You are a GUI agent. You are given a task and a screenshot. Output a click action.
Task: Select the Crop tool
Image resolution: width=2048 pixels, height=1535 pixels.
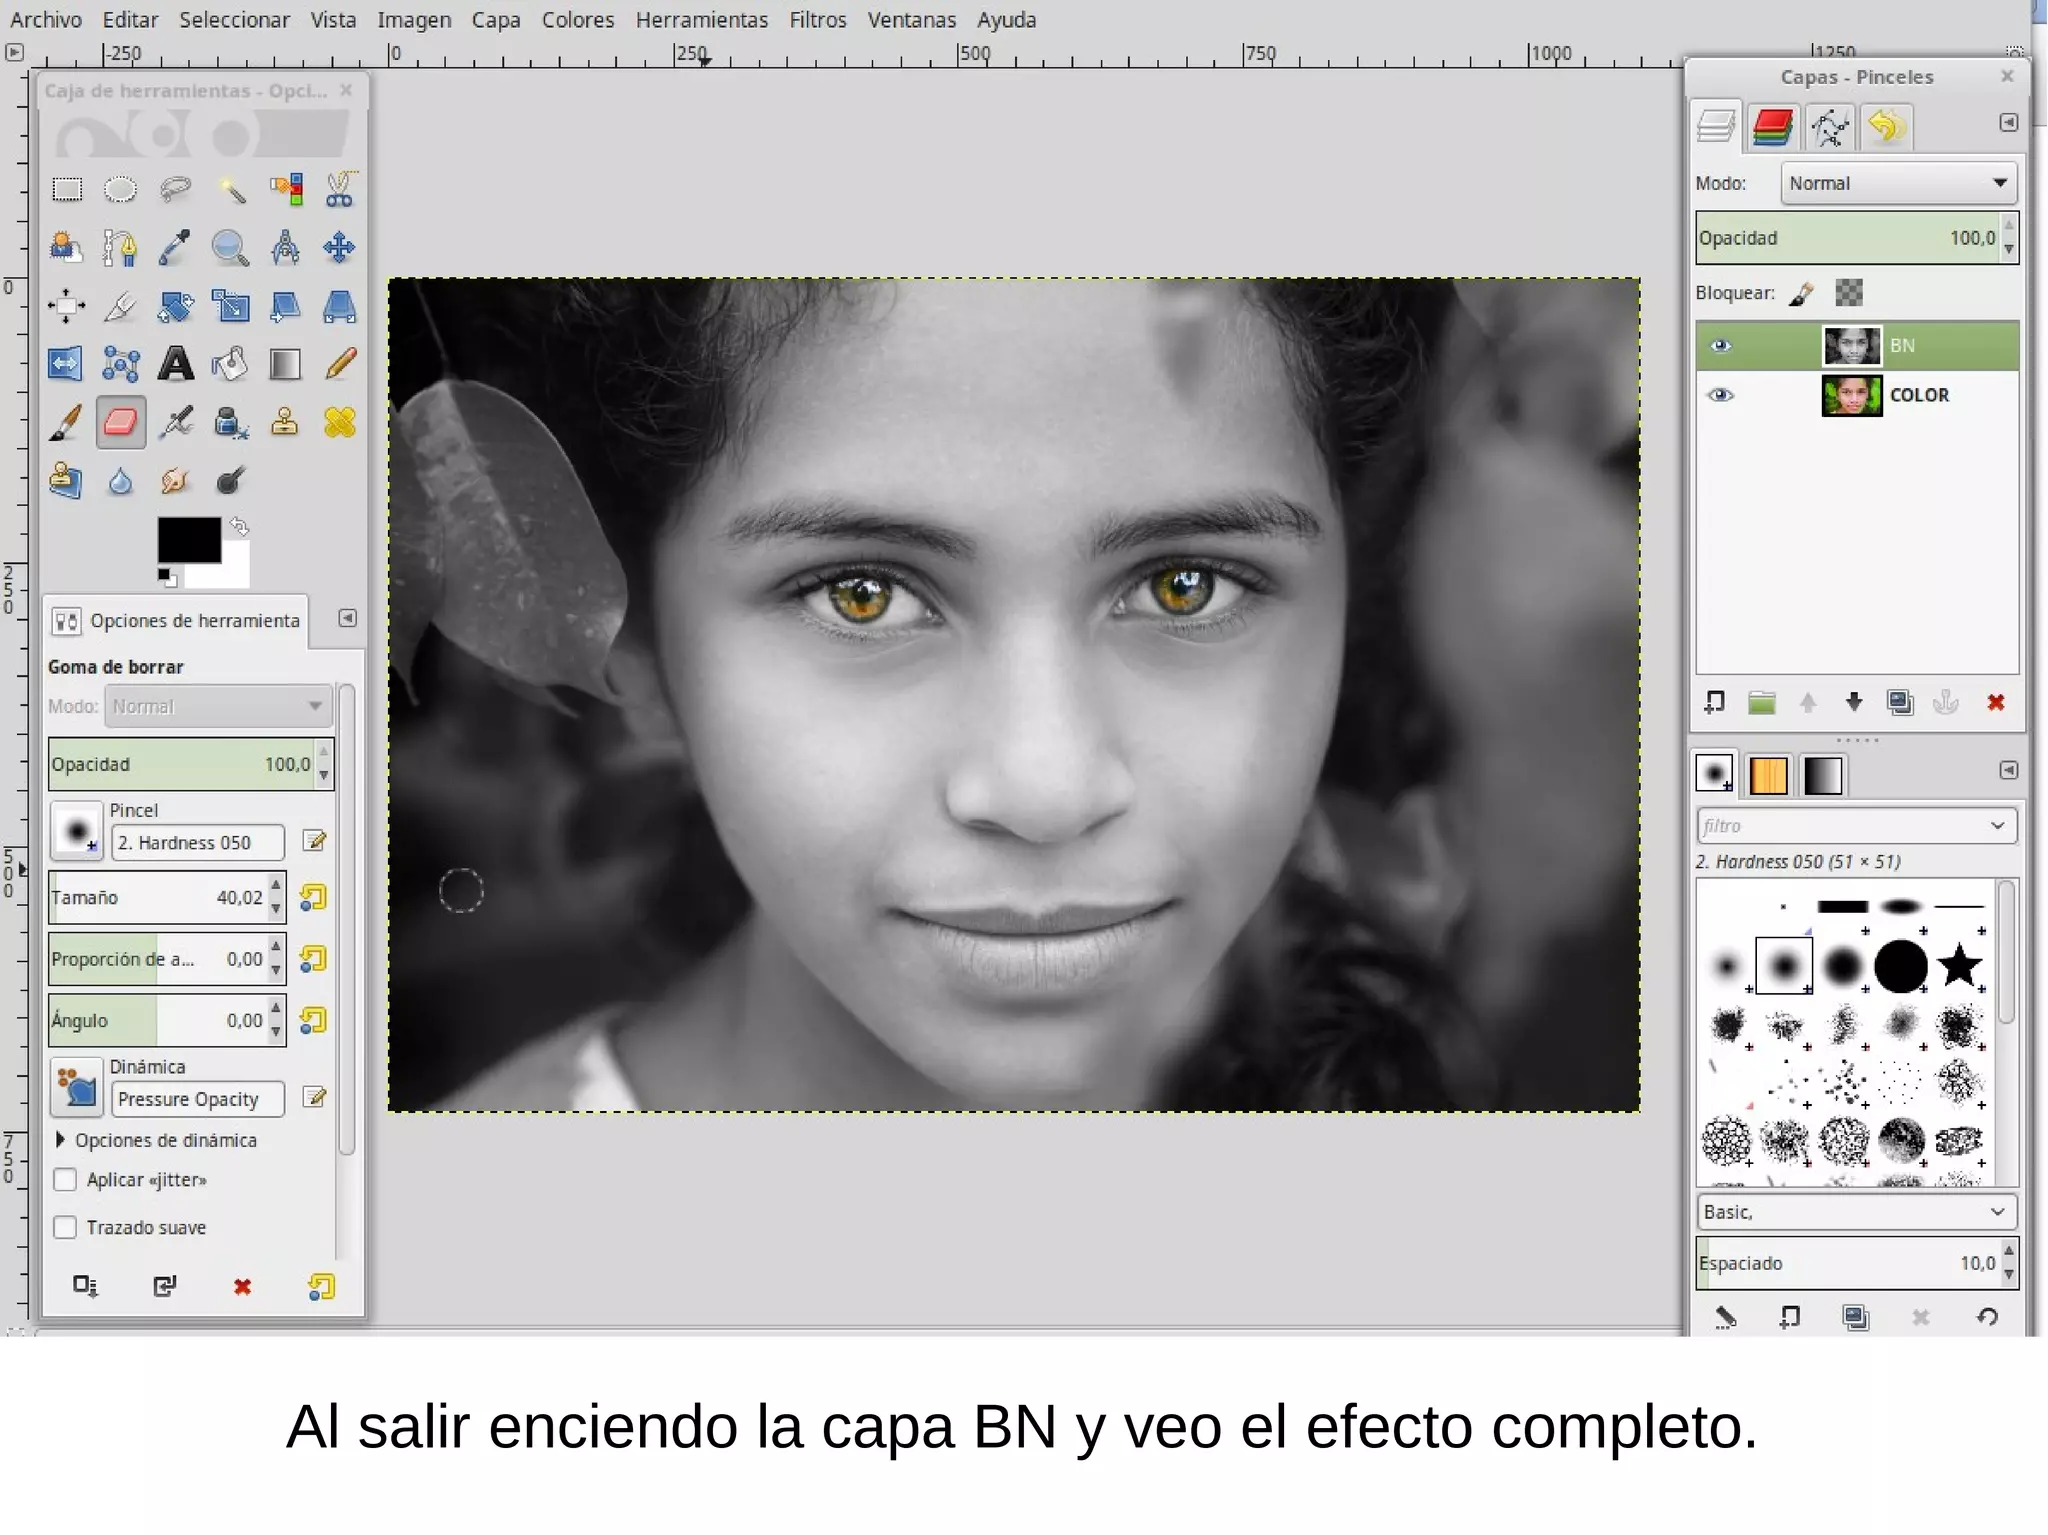point(121,305)
